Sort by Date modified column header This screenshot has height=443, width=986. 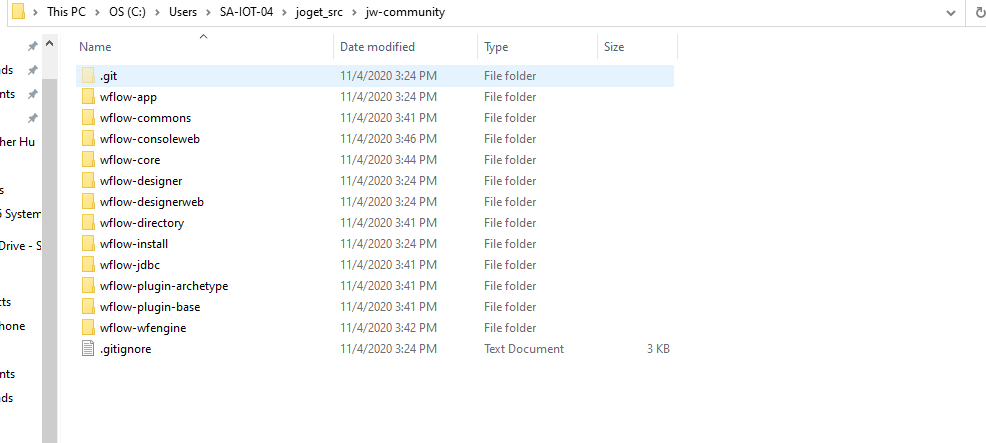377,47
